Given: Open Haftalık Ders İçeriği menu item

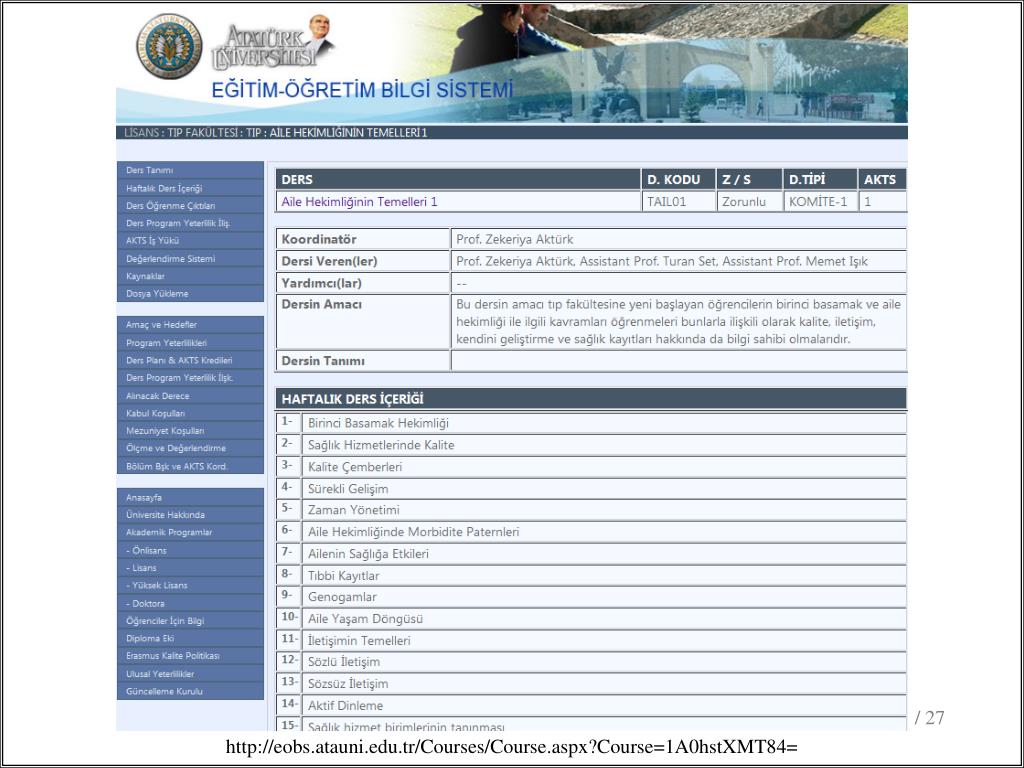Looking at the screenshot, I should [190, 188].
